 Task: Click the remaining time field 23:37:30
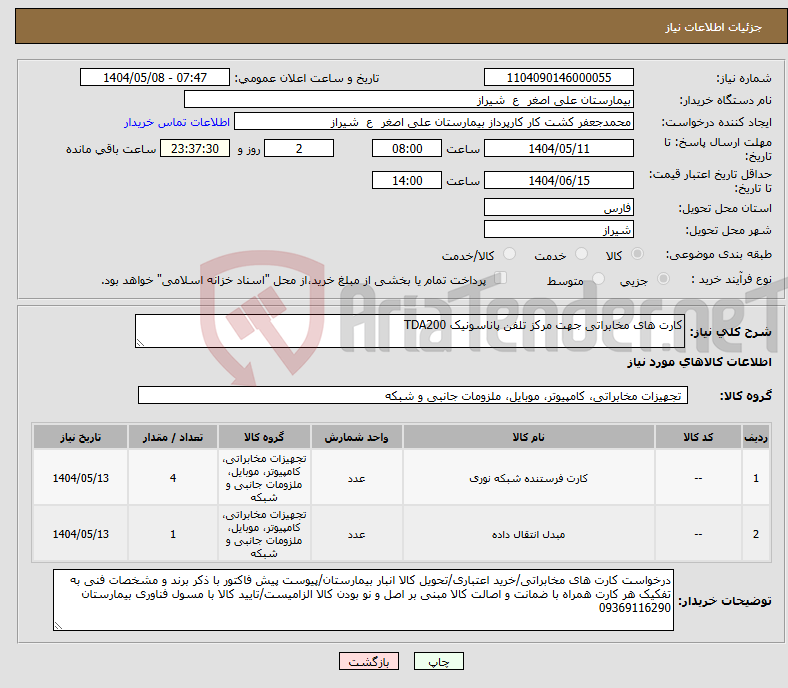(195, 148)
